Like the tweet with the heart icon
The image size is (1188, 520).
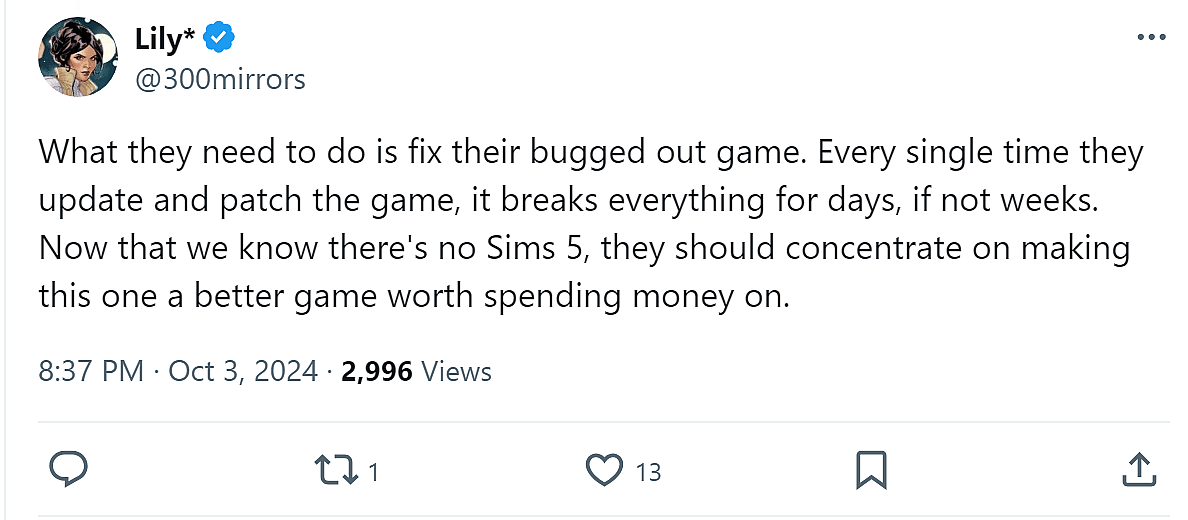pos(604,469)
